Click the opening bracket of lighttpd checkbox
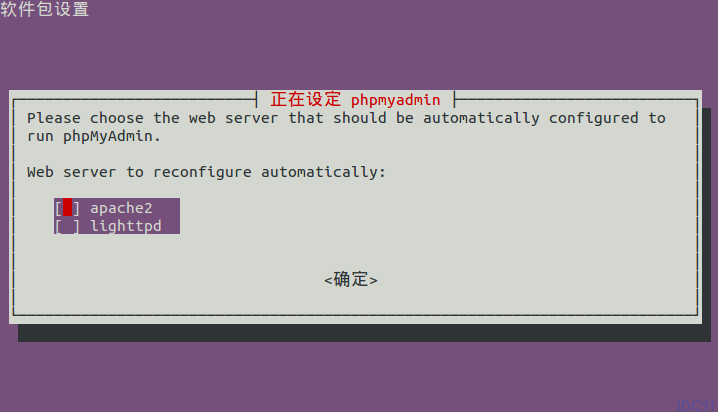 click(x=58, y=226)
